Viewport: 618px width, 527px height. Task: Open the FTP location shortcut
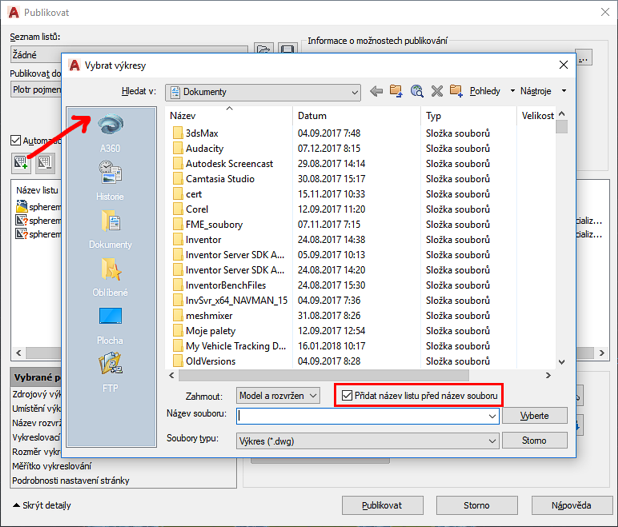coord(110,370)
